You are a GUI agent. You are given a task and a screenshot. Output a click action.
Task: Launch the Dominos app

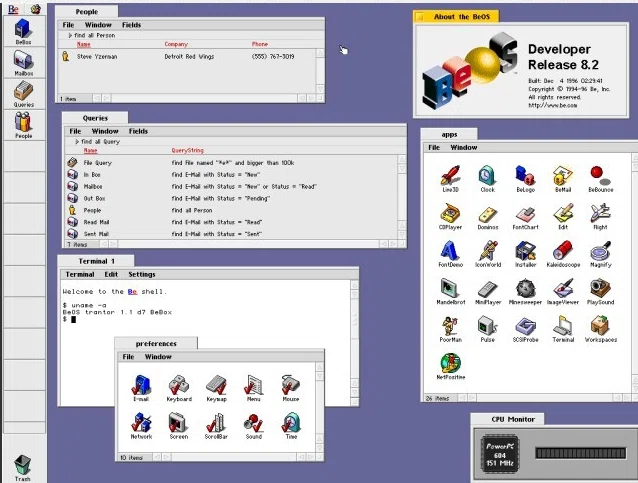click(x=488, y=214)
